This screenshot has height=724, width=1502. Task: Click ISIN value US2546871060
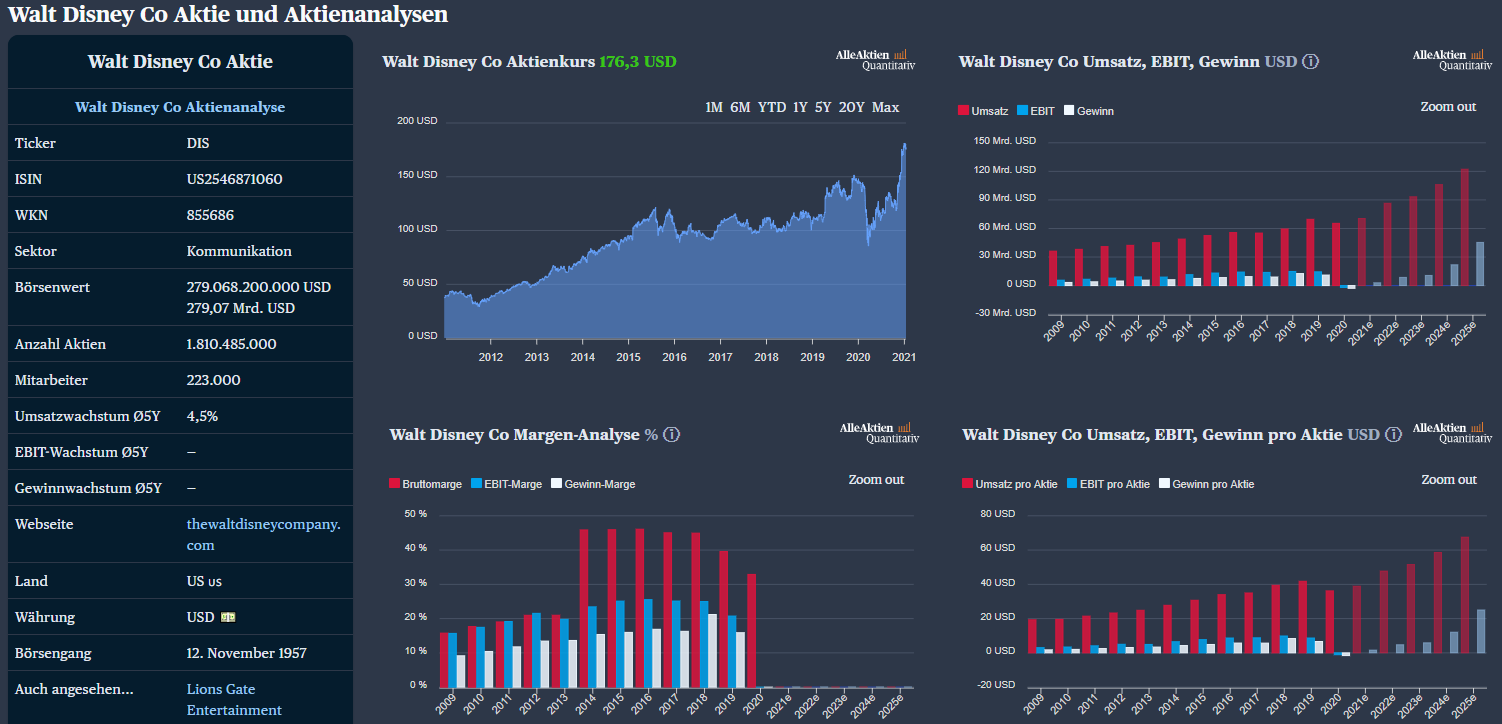tap(234, 179)
